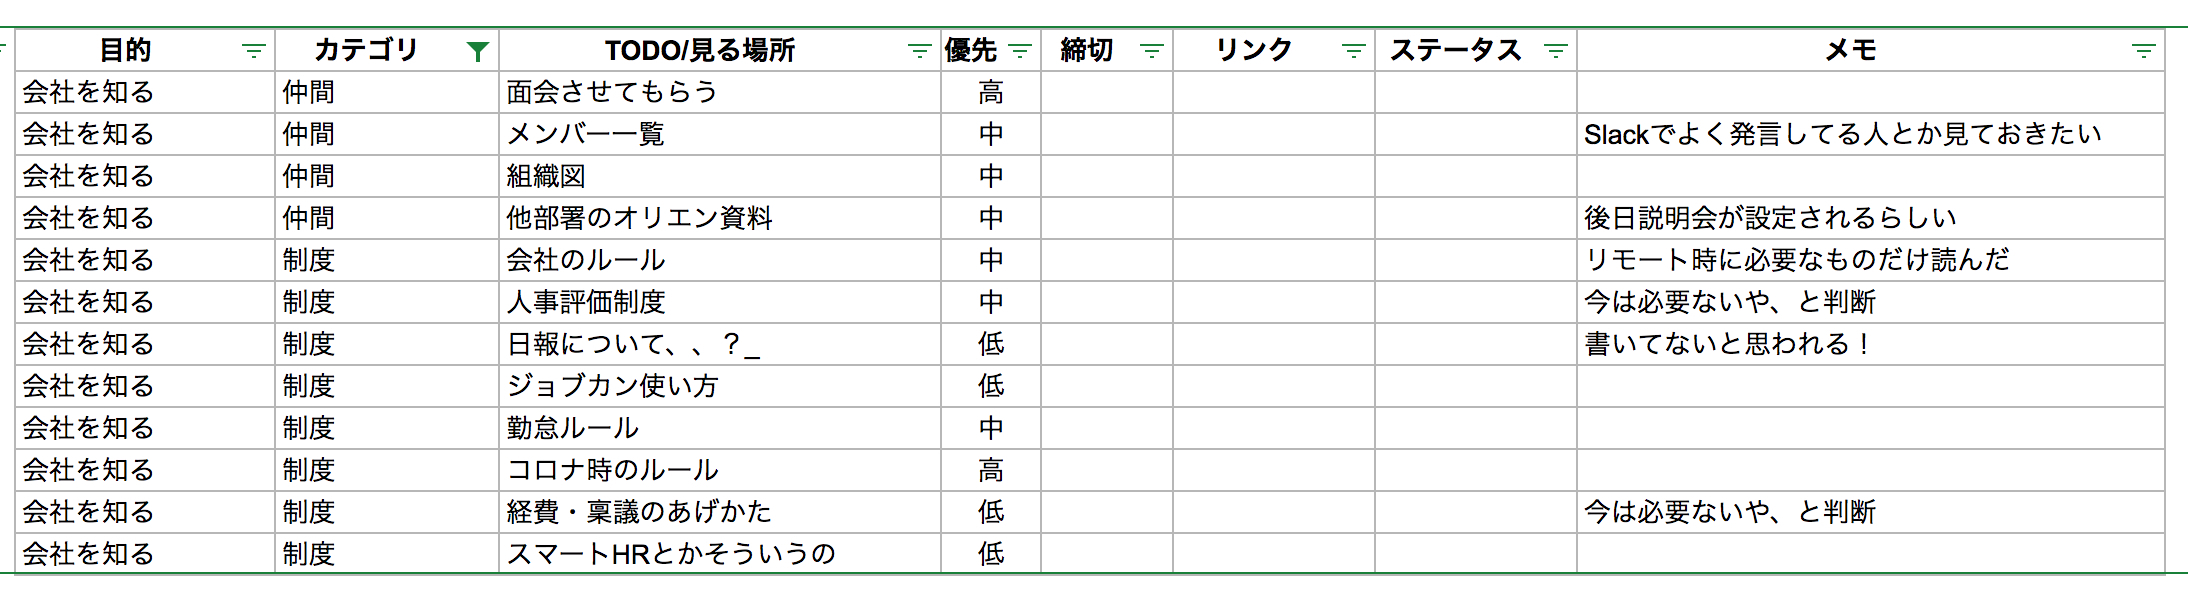Click the 組織図 TODO cell
2188x606 pixels.
[545, 175]
